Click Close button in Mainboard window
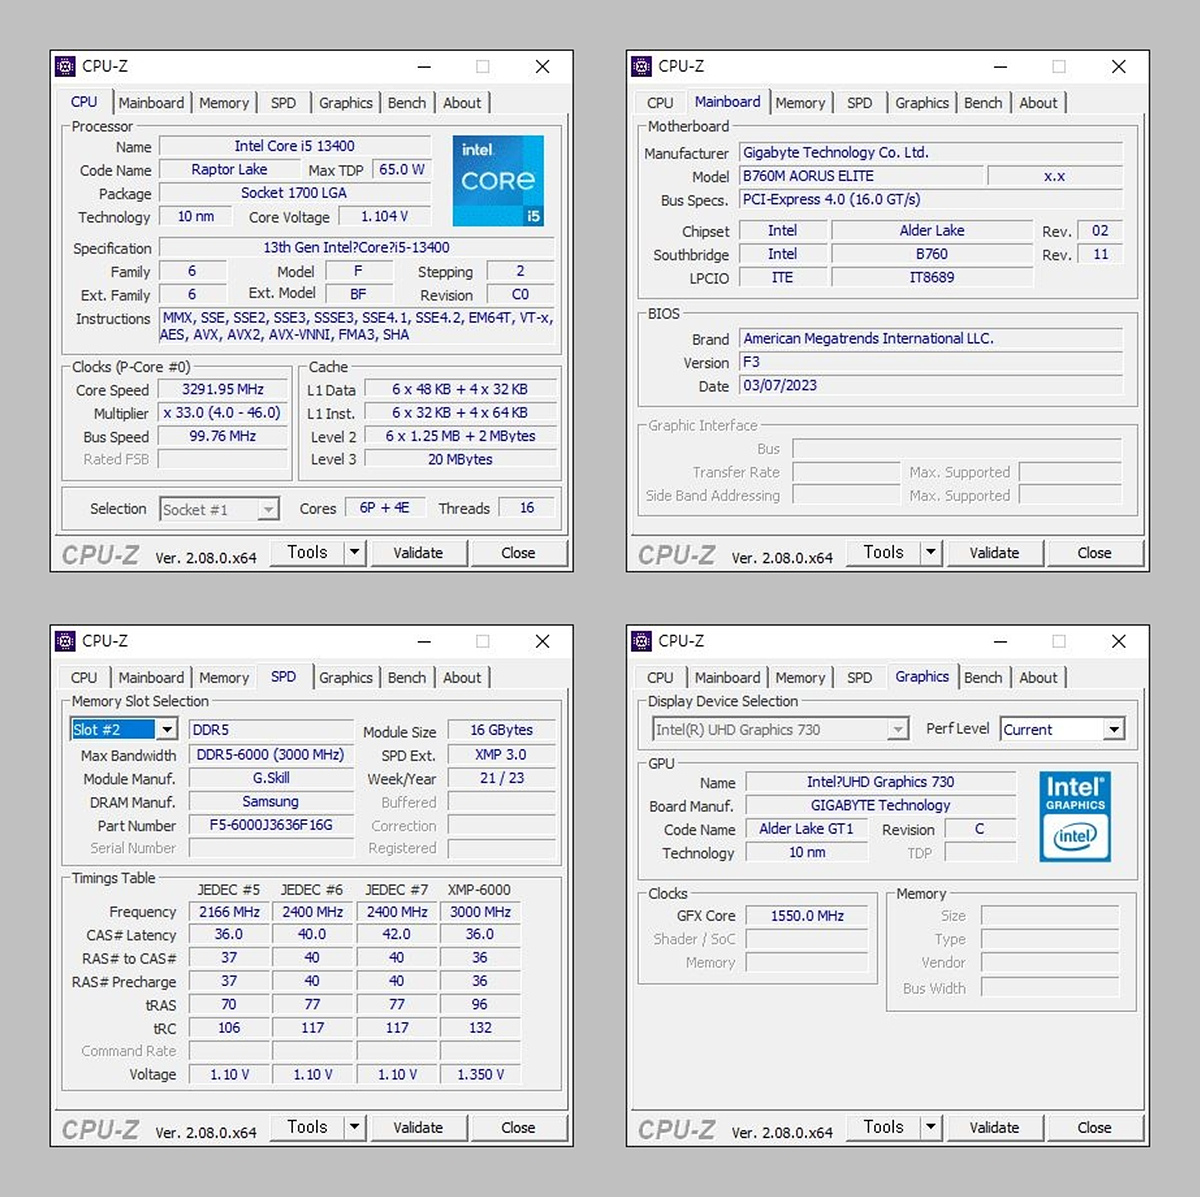The height and width of the screenshot is (1197, 1200). tap(1094, 552)
